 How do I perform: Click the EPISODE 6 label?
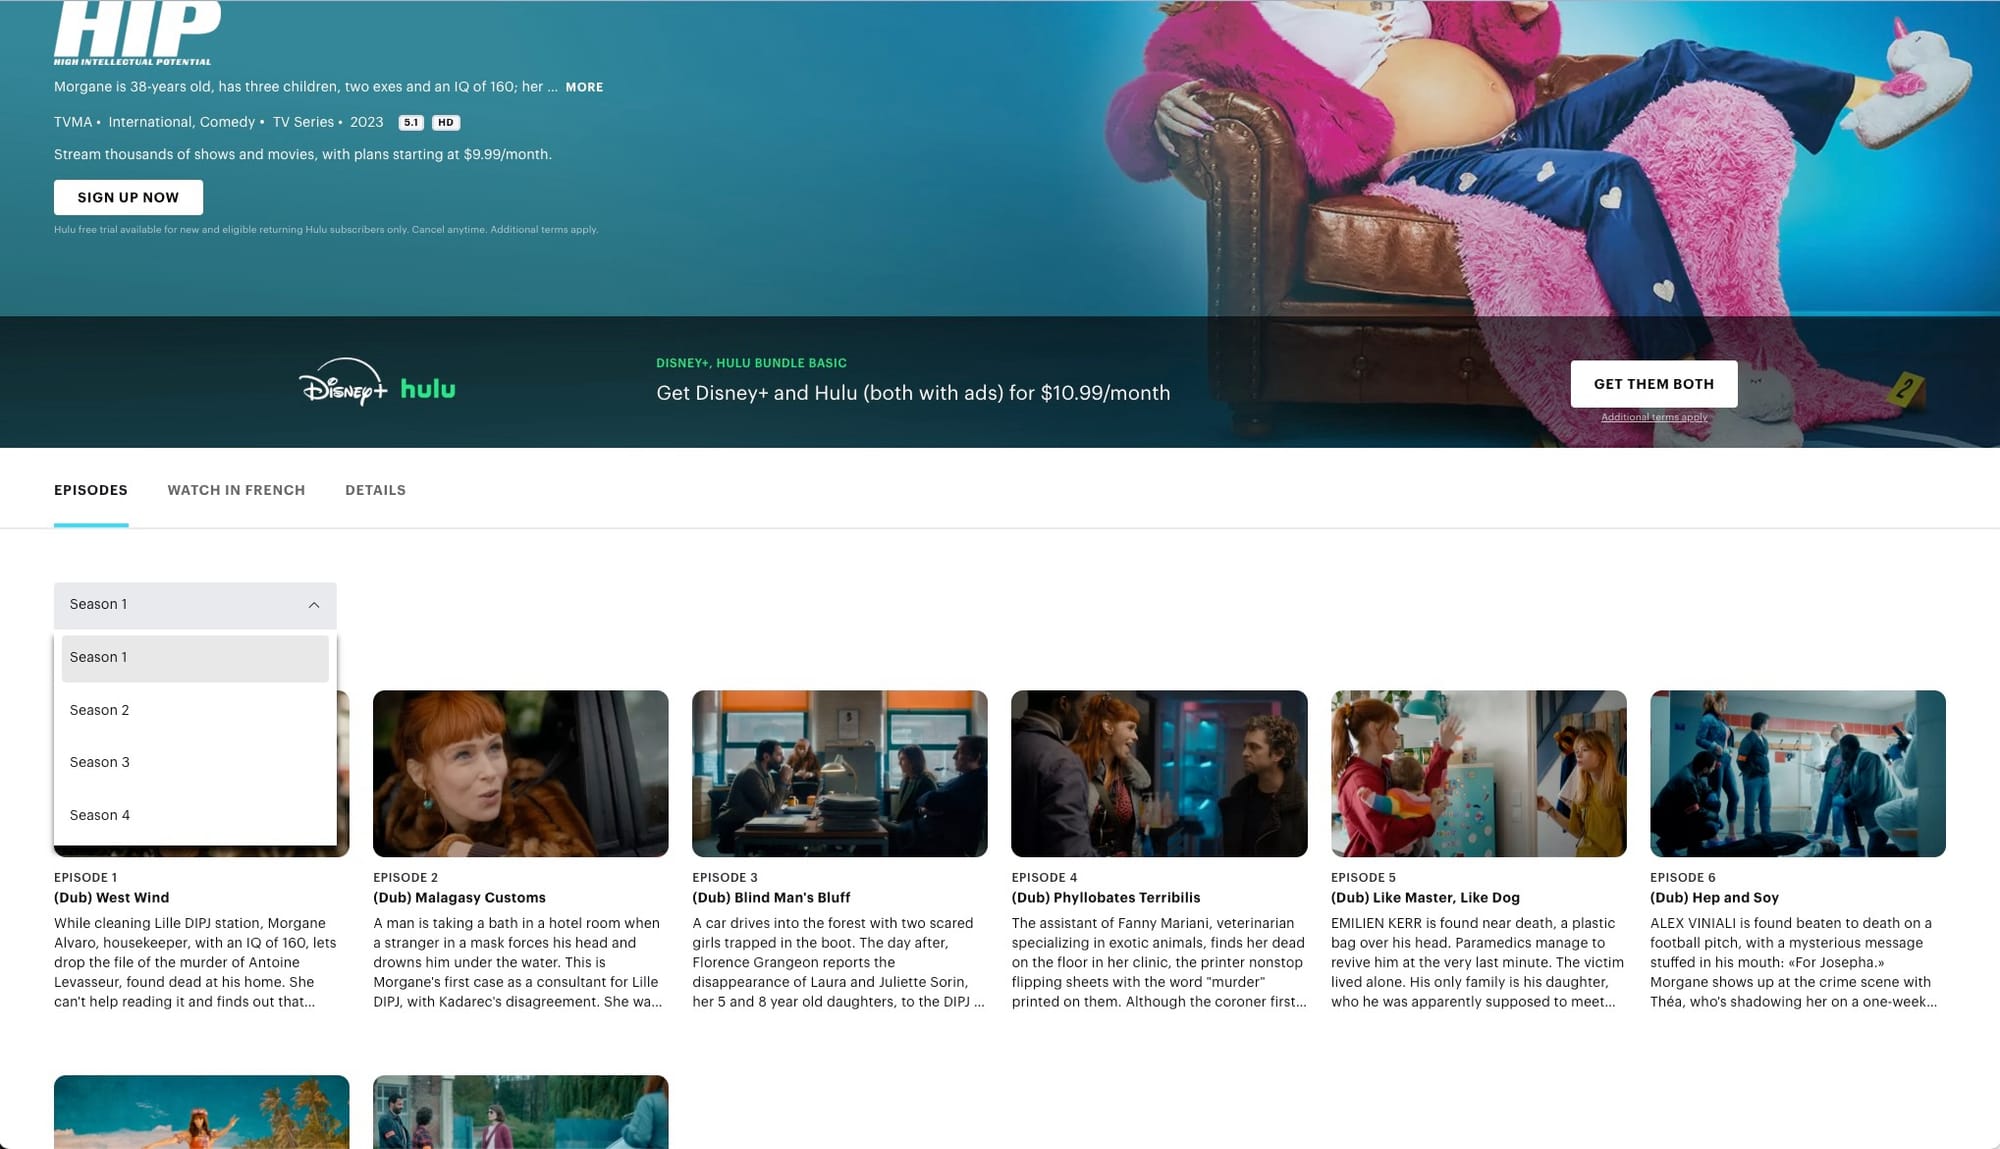(1683, 877)
